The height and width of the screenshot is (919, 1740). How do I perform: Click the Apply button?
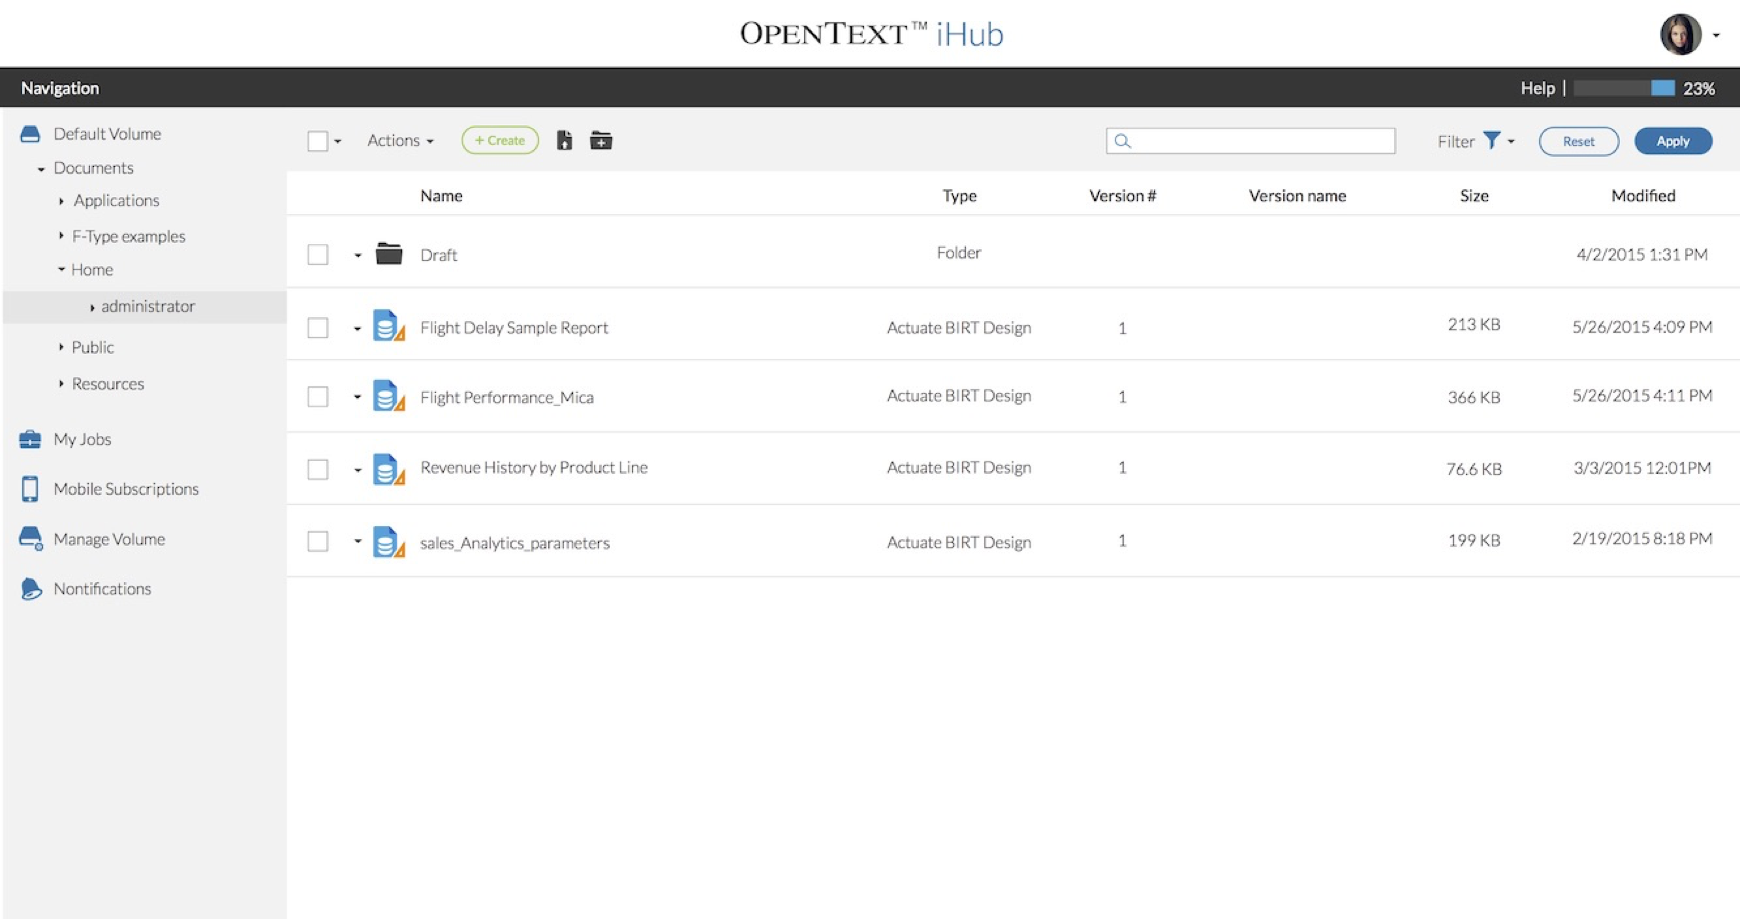(x=1673, y=142)
